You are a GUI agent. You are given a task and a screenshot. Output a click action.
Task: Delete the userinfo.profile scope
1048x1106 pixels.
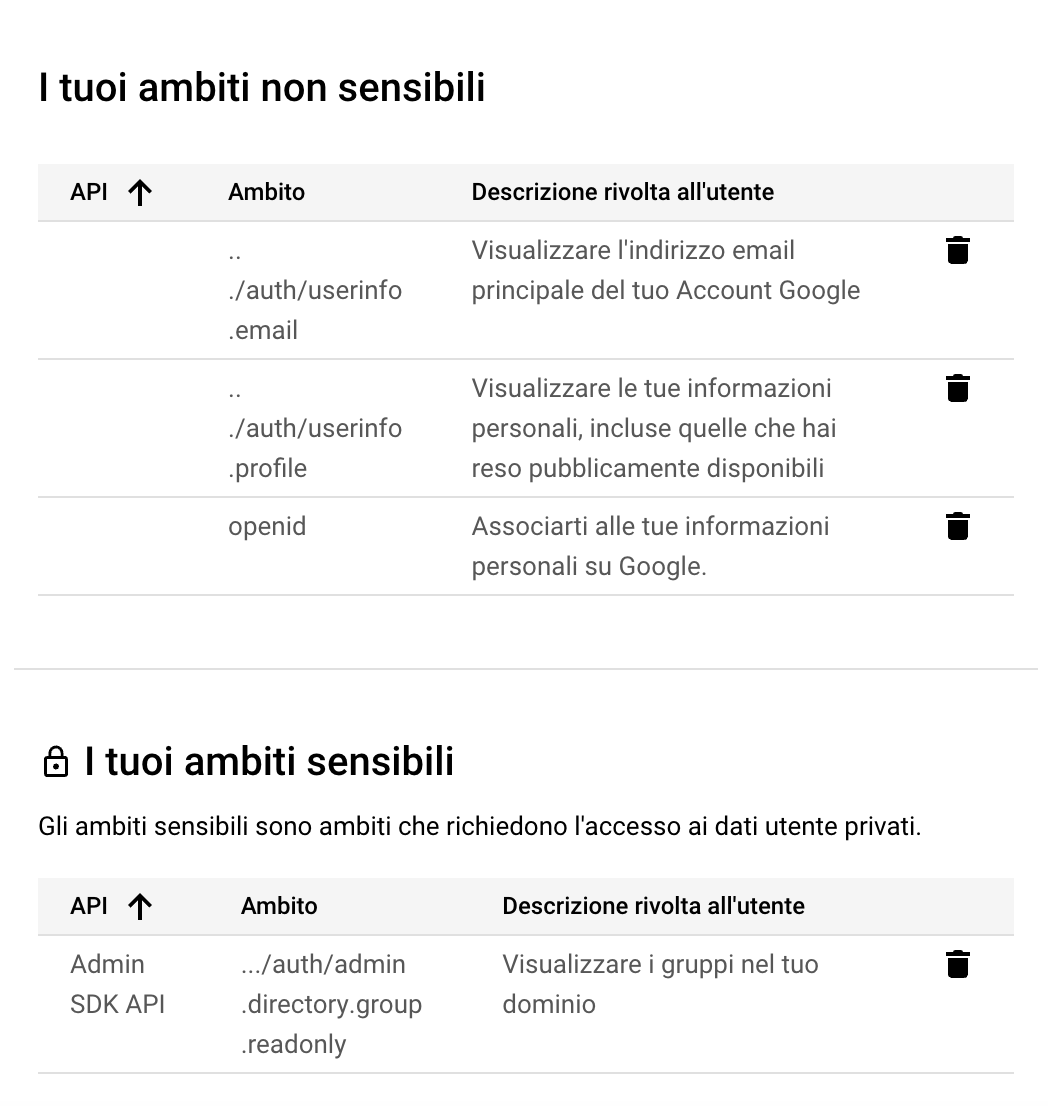pyautogui.click(x=957, y=388)
